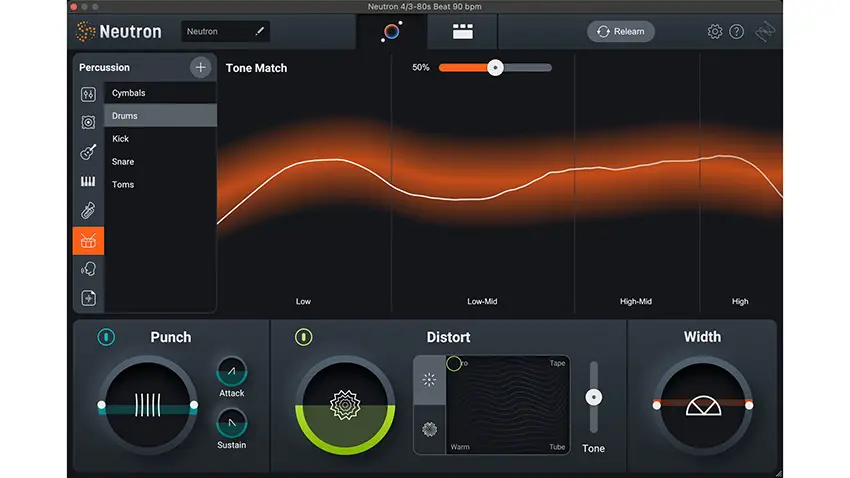Open the Assistant view orb tab
Image resolution: width=850 pixels, height=478 pixels.
[391, 31]
